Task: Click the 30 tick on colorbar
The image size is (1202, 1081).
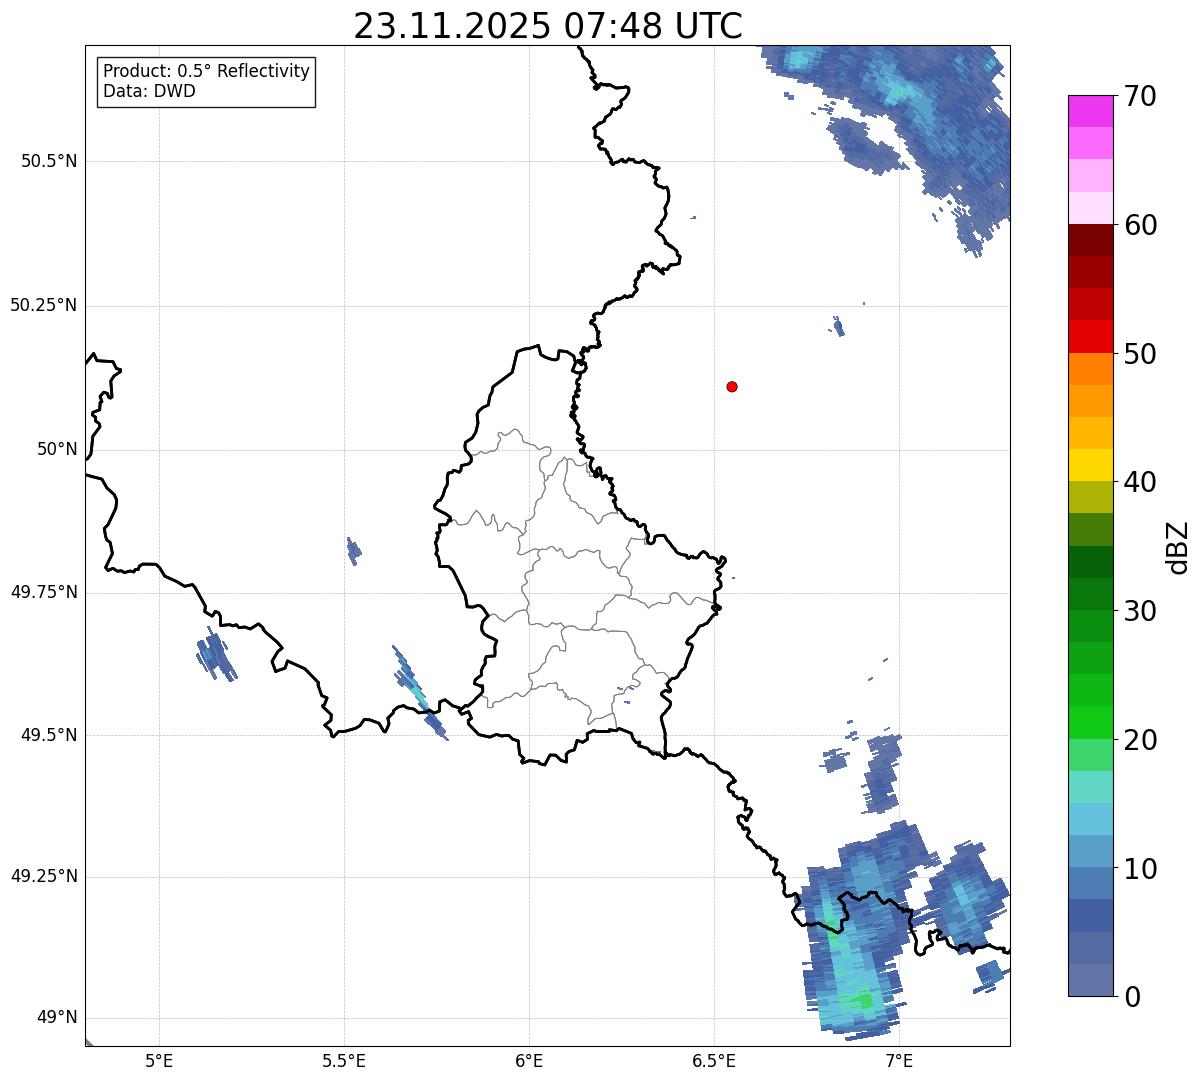Action: point(1140,611)
